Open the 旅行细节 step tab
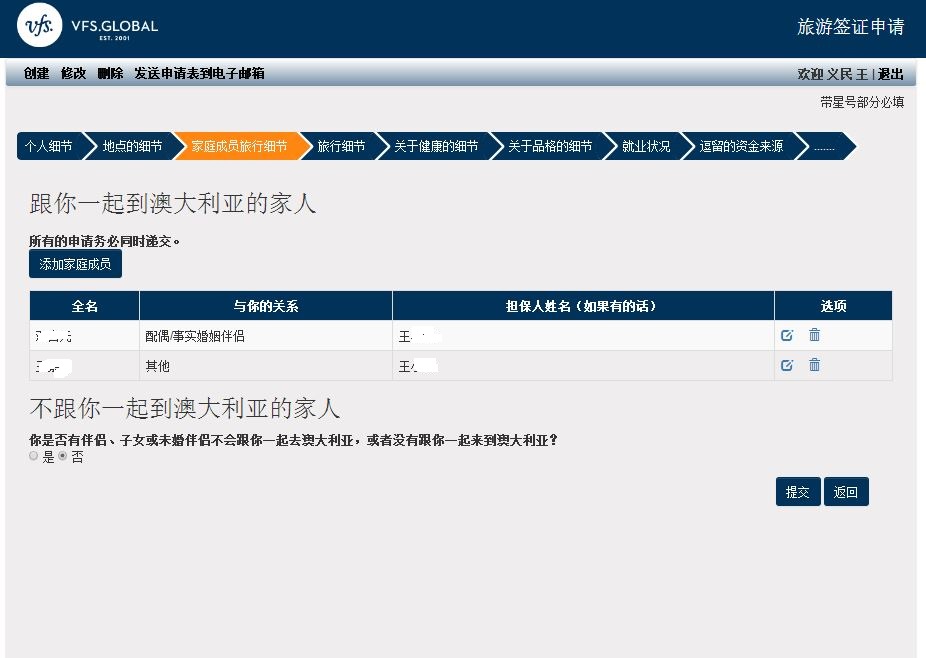Viewport: 926px width, 658px height. [341, 146]
